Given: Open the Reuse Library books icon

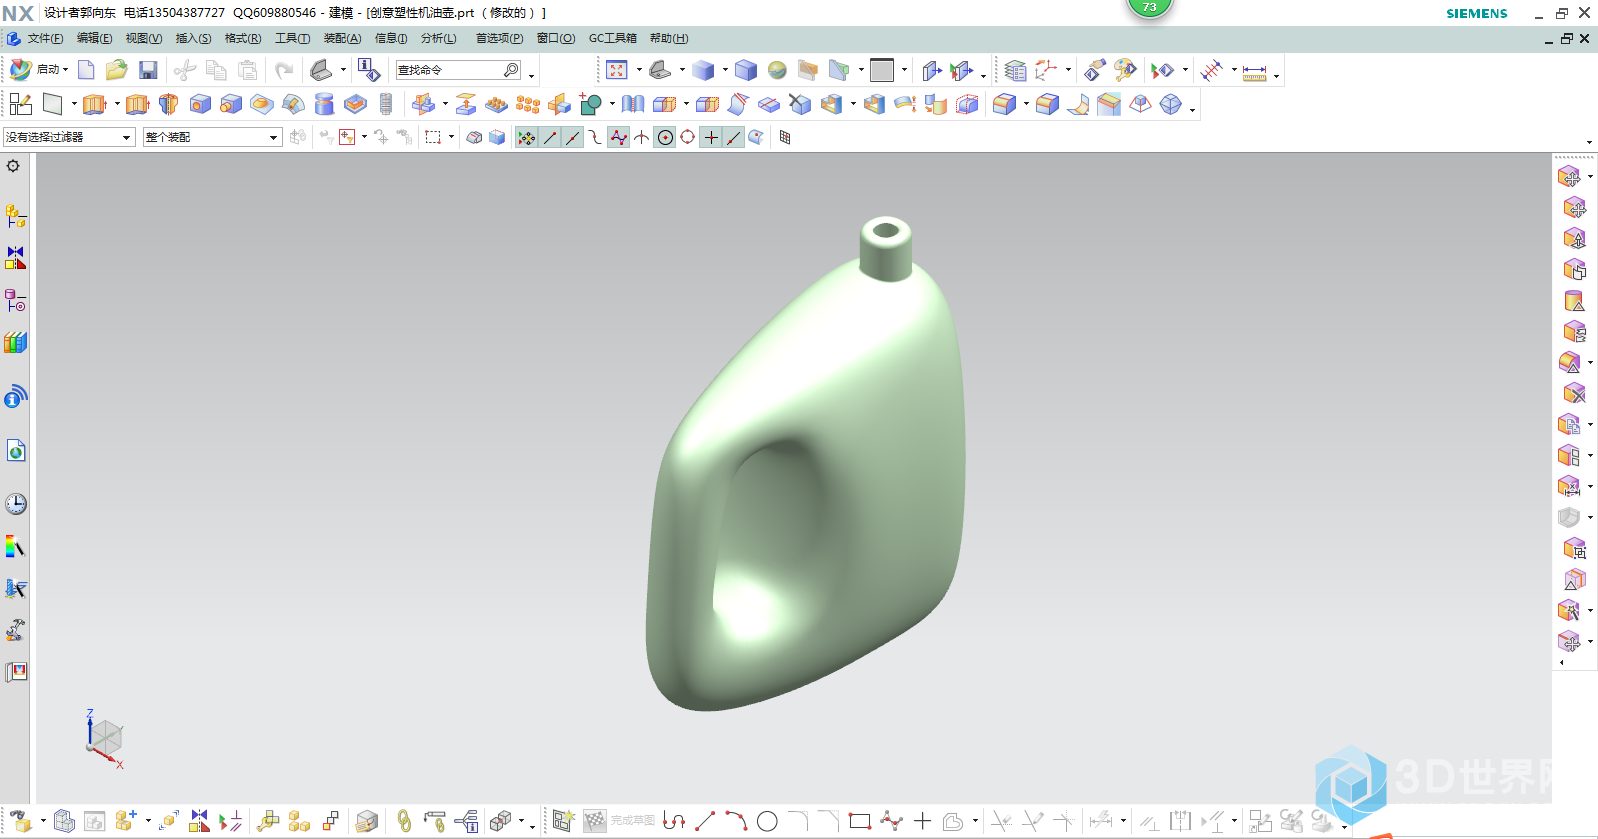Looking at the screenshot, I should pyautogui.click(x=16, y=343).
